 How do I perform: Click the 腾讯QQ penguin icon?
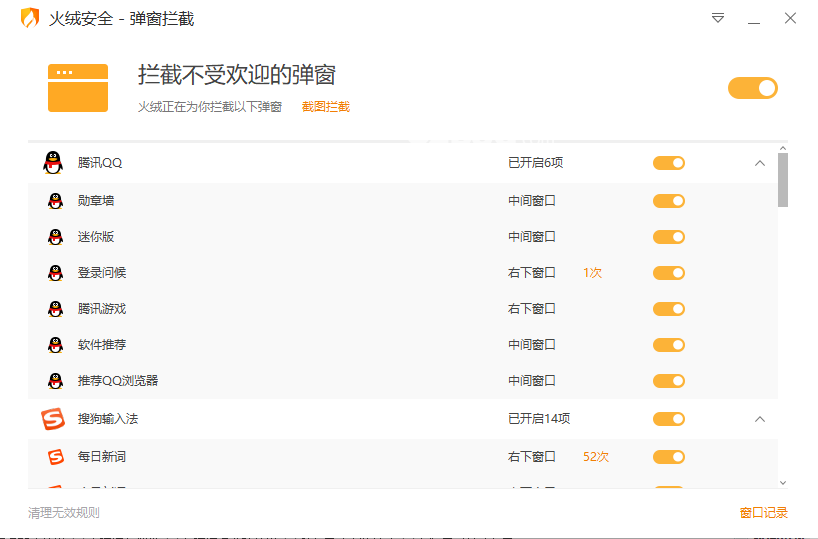point(53,163)
